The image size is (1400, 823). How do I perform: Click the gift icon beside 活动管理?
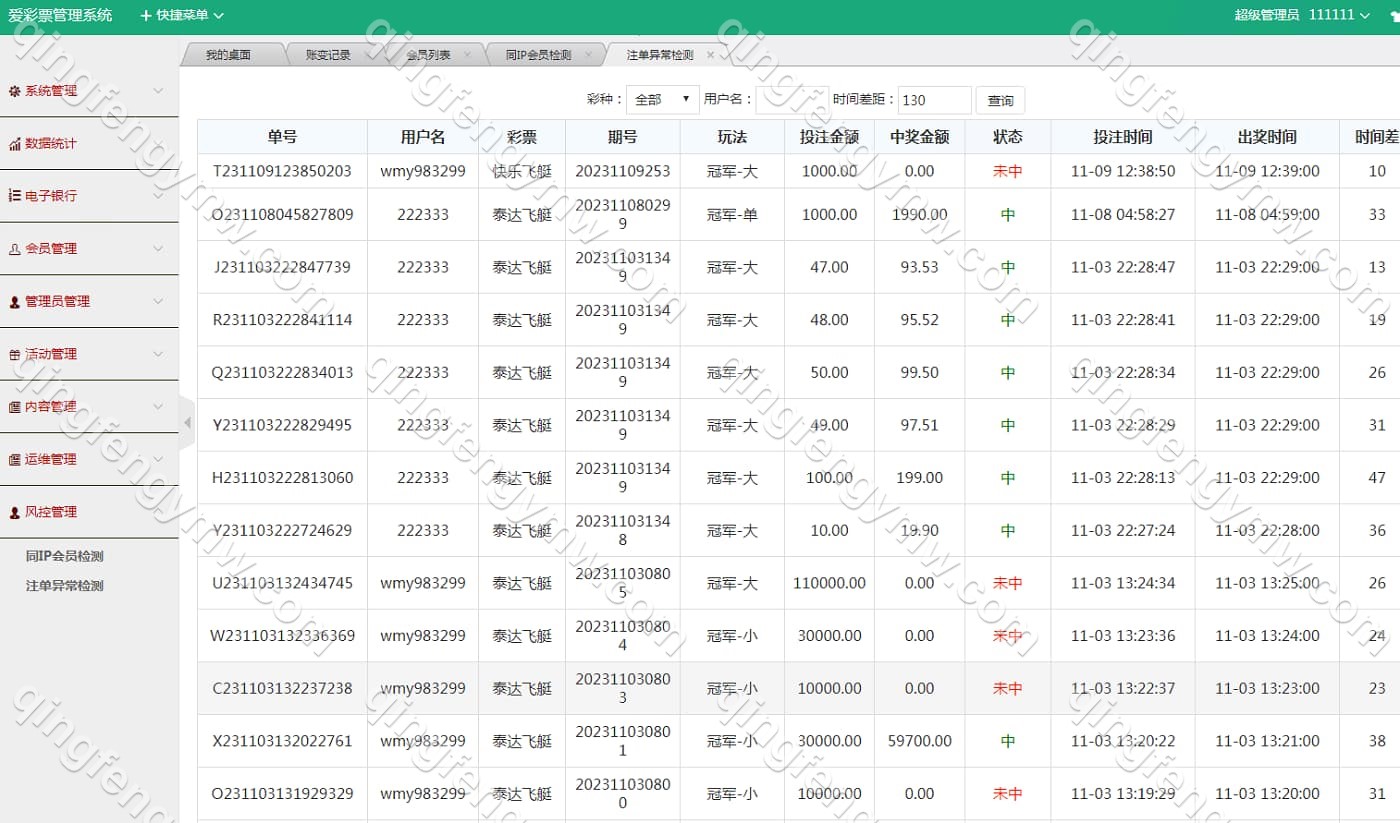coord(14,355)
